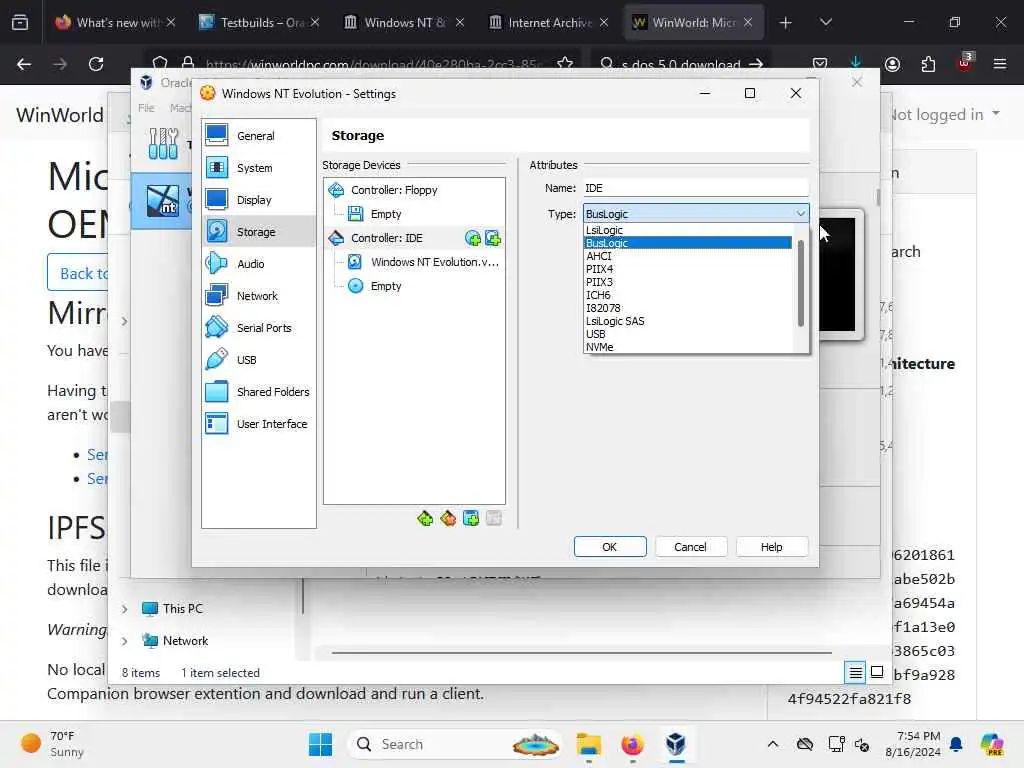This screenshot has height=768, width=1024.
Task: Open Help for the settings dialog
Action: 771,547
